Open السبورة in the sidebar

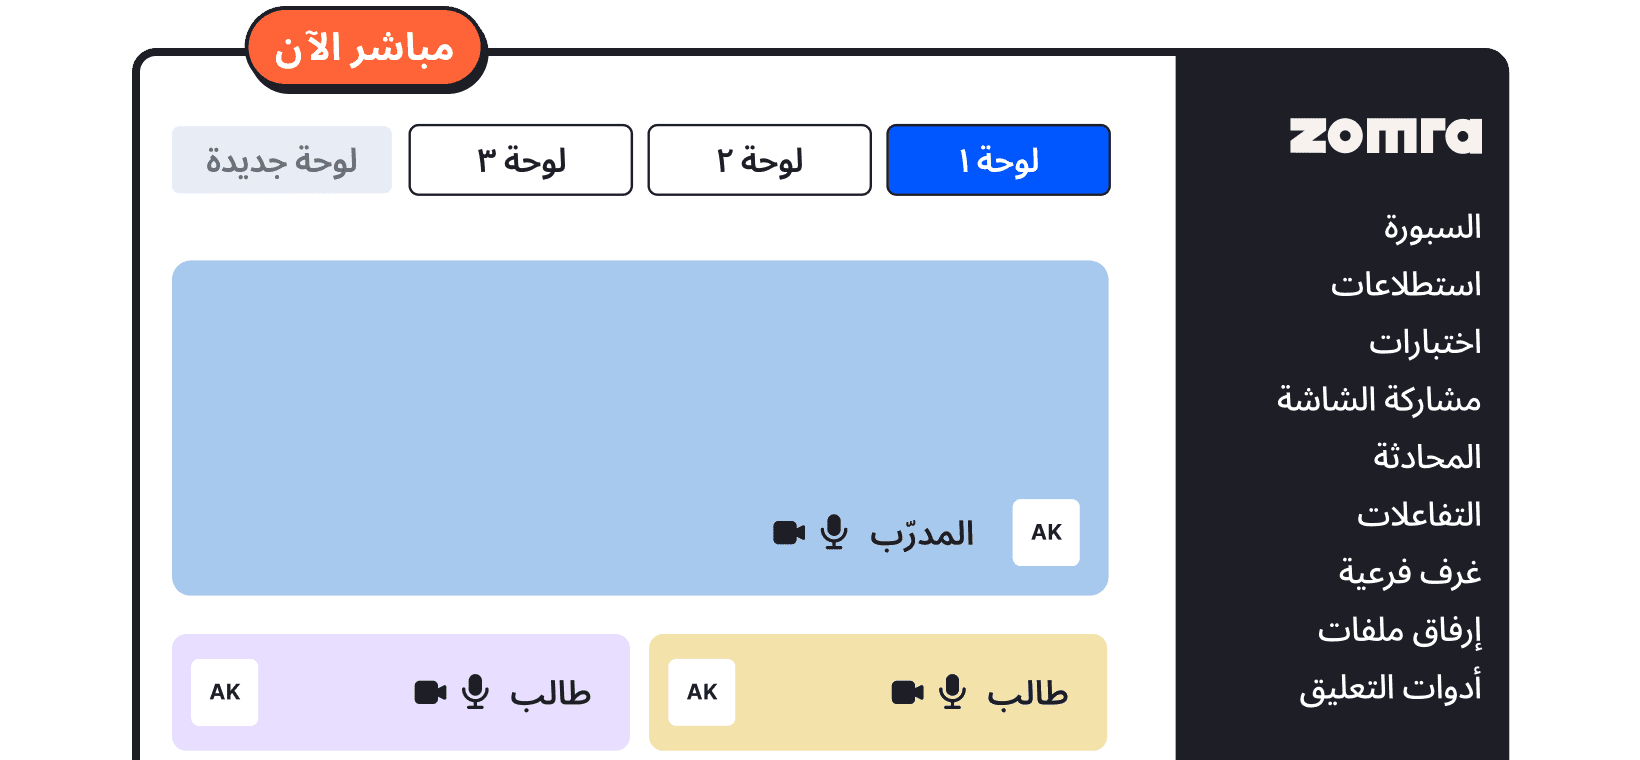[x=1432, y=227]
